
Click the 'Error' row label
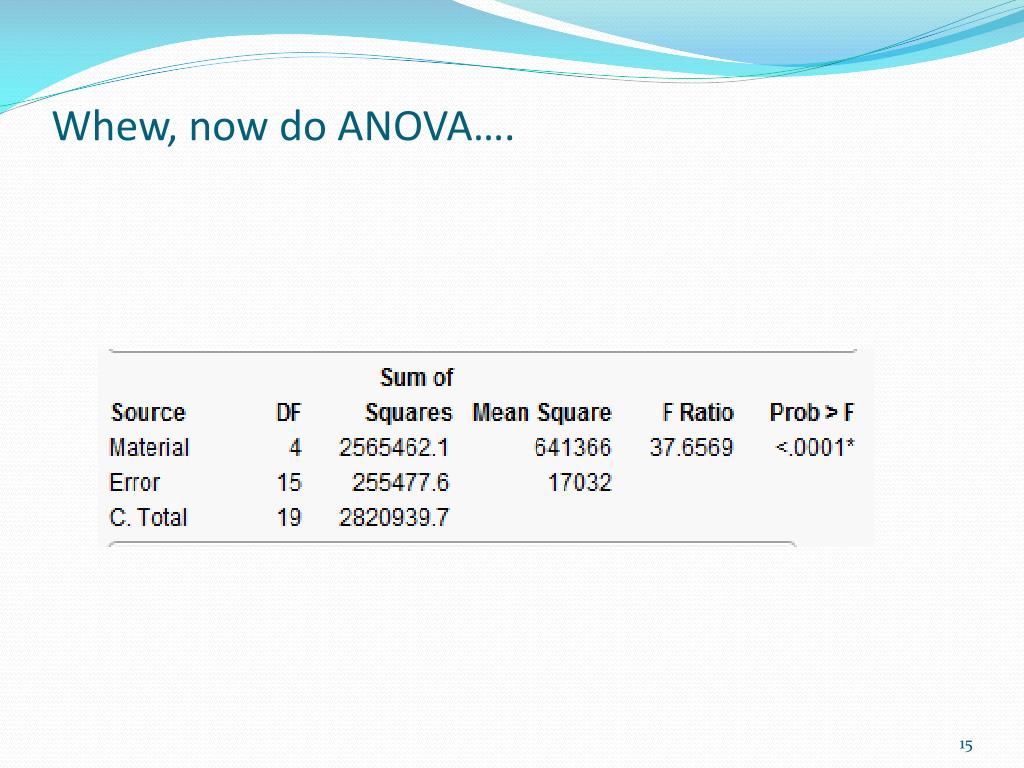pos(134,483)
